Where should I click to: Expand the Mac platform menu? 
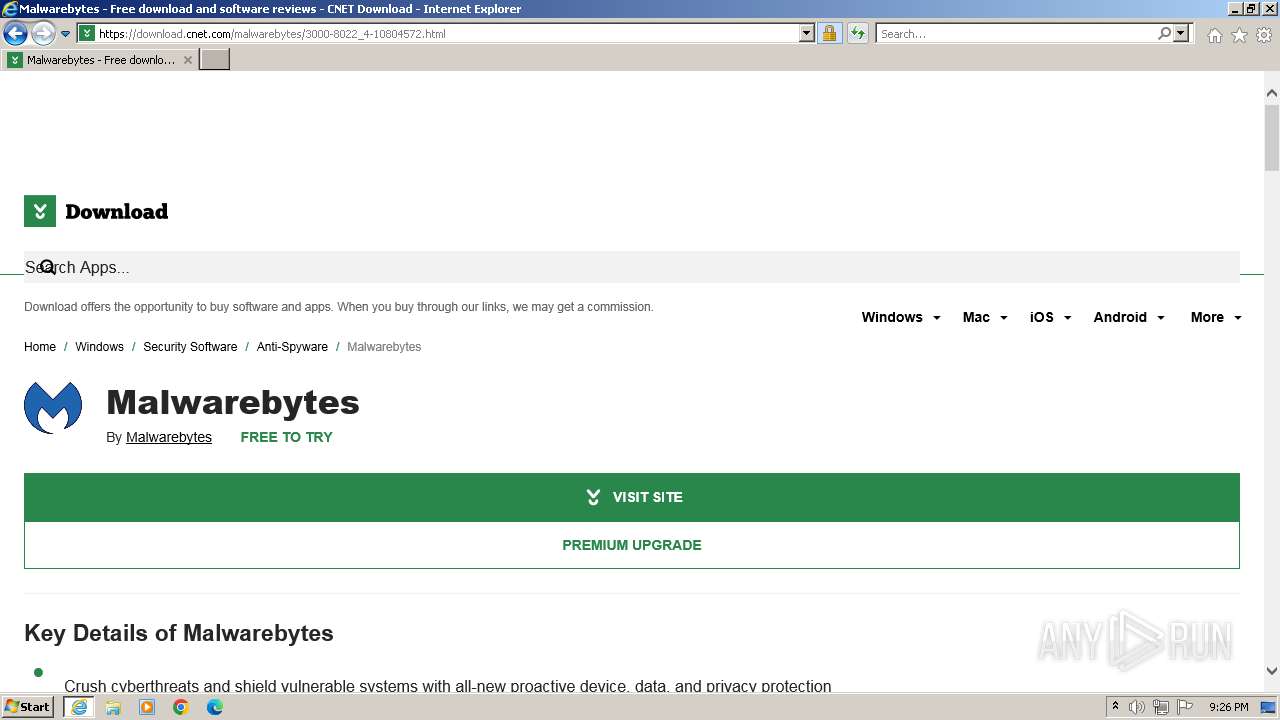tap(984, 317)
